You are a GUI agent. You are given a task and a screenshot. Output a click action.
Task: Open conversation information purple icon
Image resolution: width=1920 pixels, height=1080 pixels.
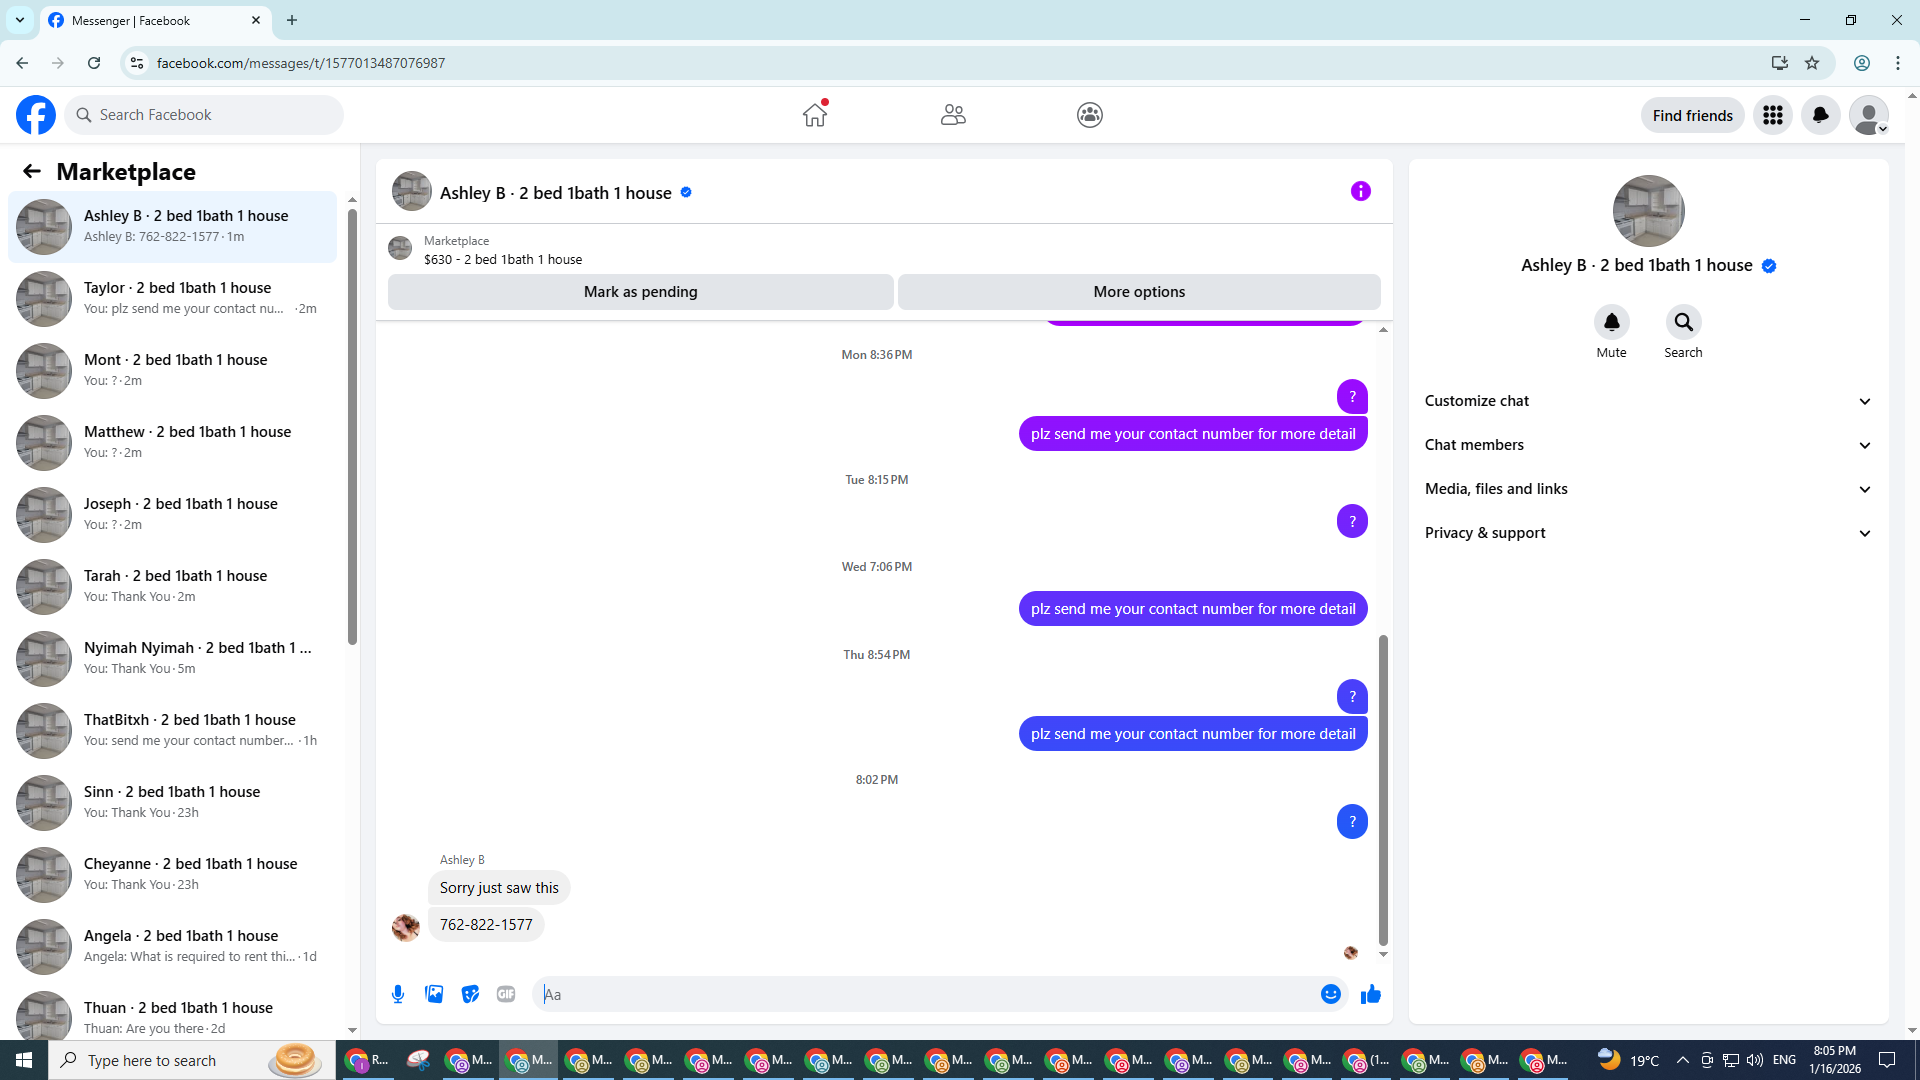(x=1360, y=191)
